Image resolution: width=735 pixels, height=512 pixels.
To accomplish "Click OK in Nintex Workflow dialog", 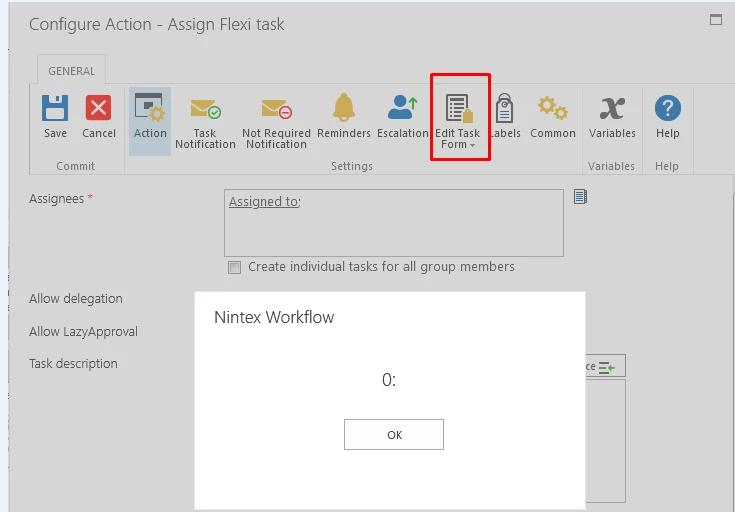I will coord(394,435).
